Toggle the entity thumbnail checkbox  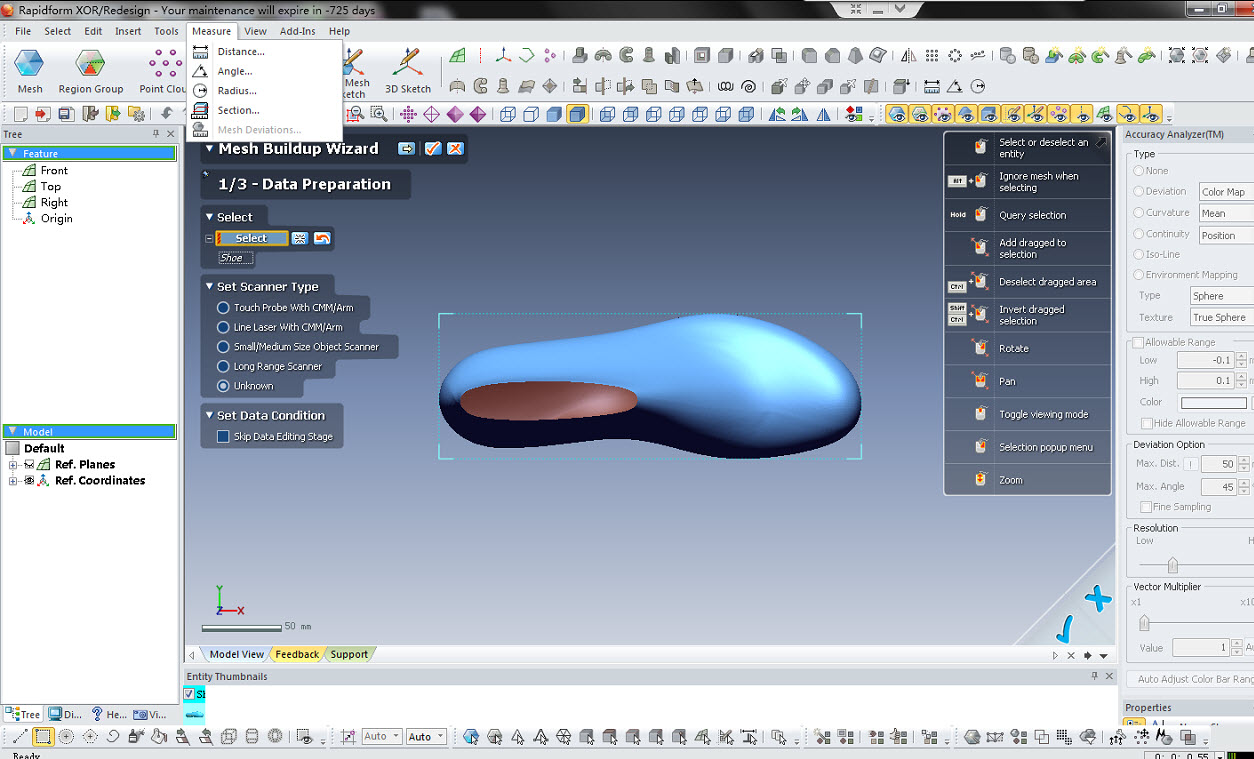(x=190, y=694)
